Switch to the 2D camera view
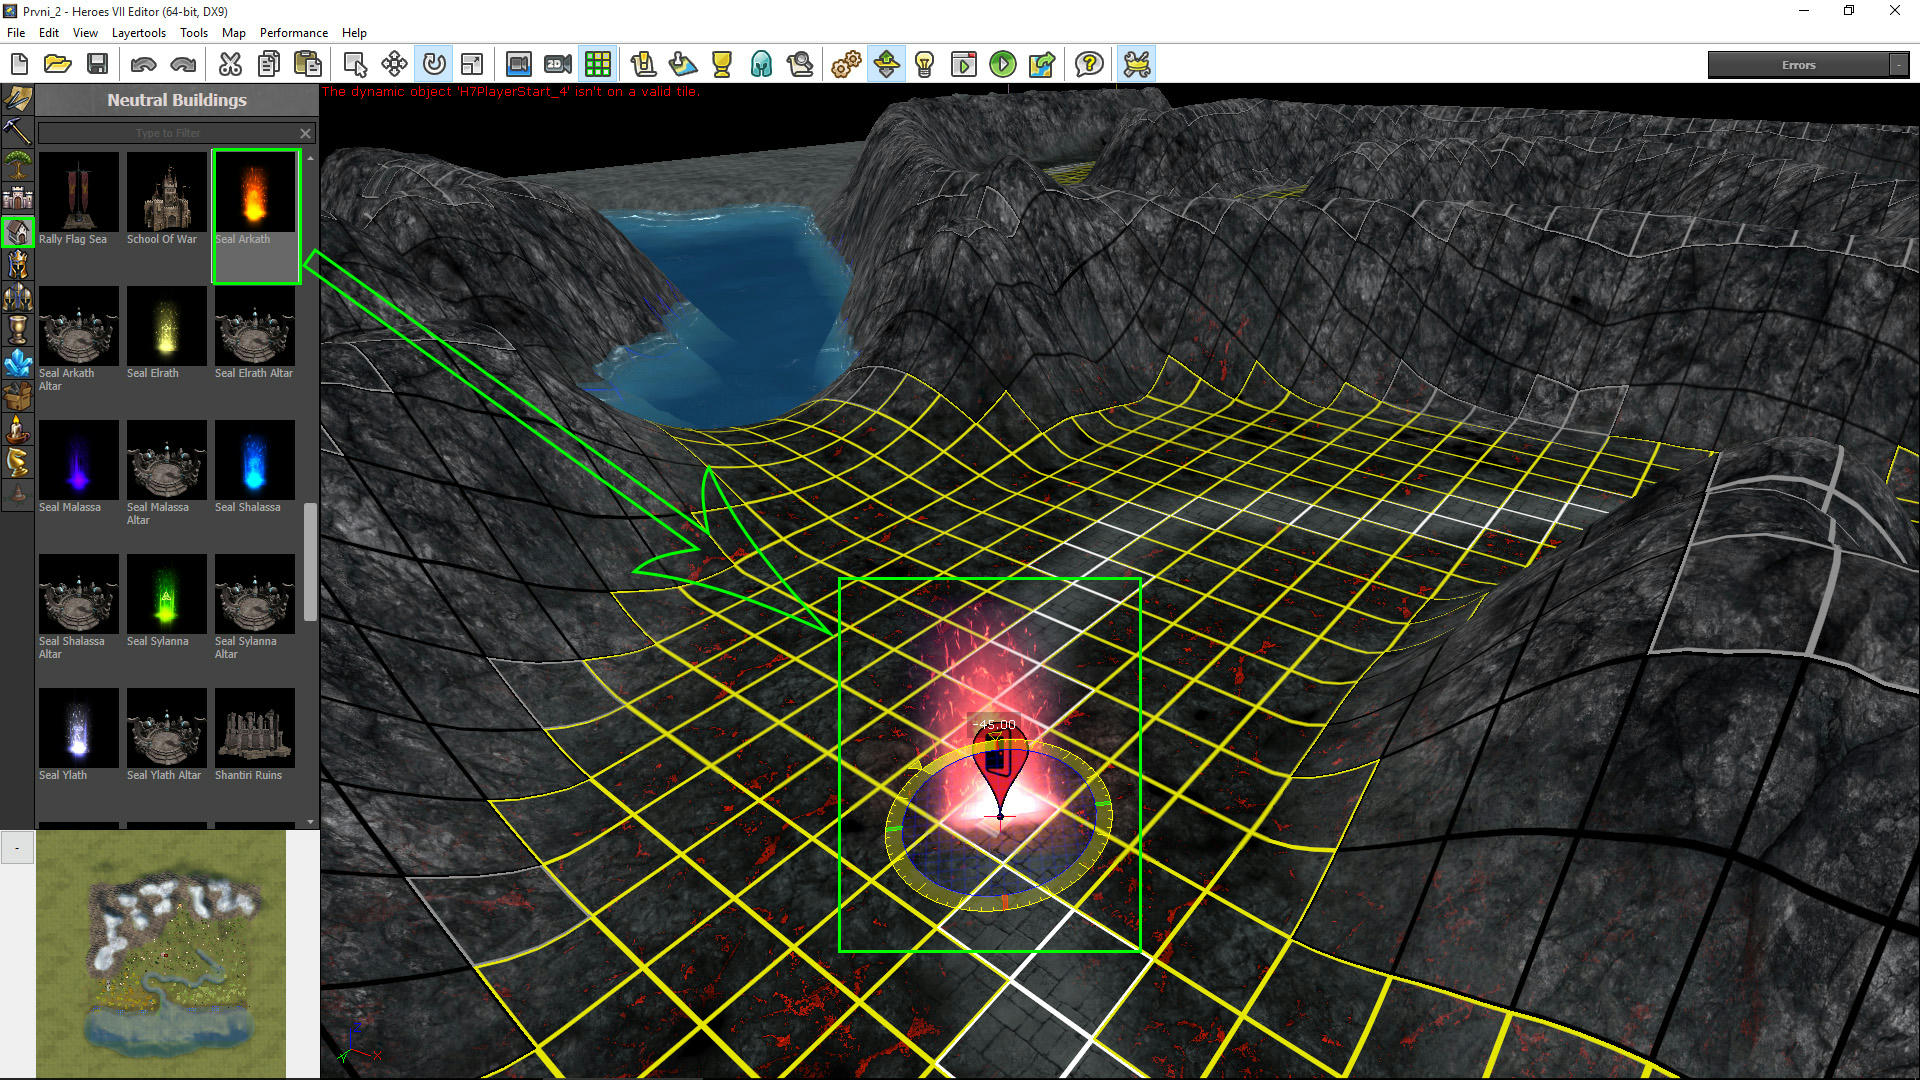The height and width of the screenshot is (1080, 1920). [x=558, y=65]
